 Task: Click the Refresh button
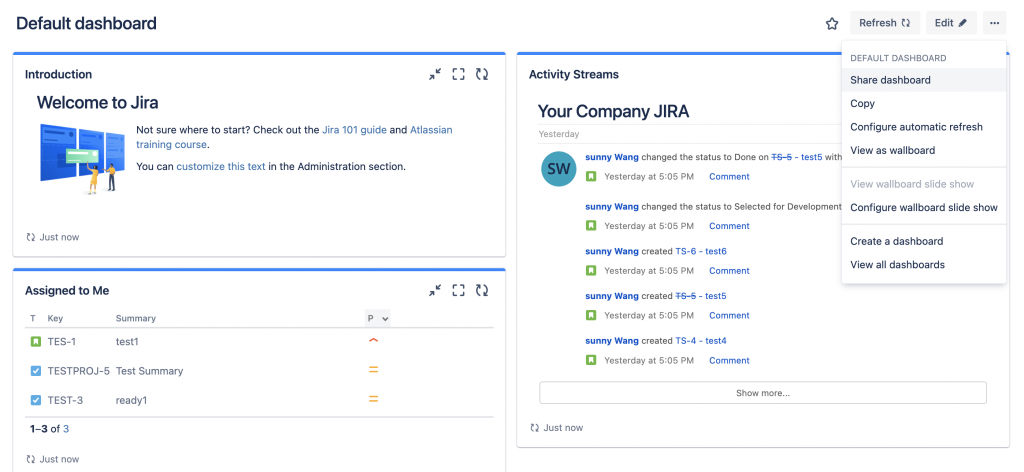pos(885,23)
